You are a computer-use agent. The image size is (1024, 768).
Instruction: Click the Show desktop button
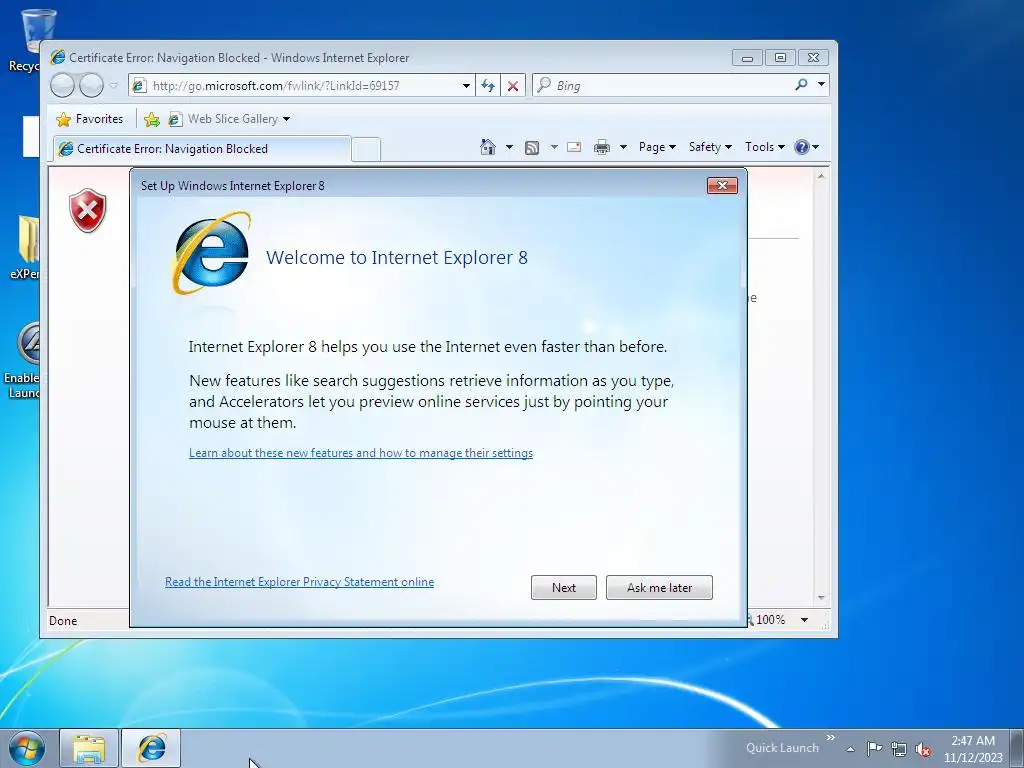click(1017, 748)
